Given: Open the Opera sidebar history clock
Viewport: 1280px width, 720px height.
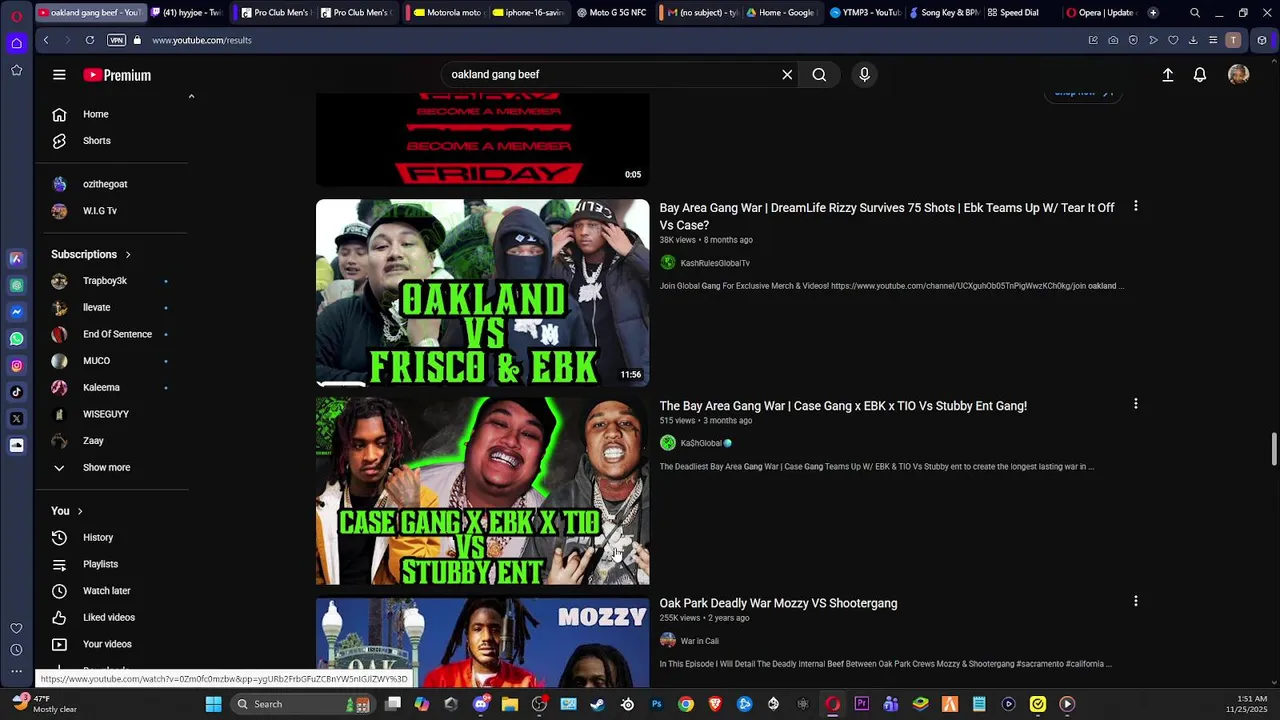Looking at the screenshot, I should click(x=16, y=650).
